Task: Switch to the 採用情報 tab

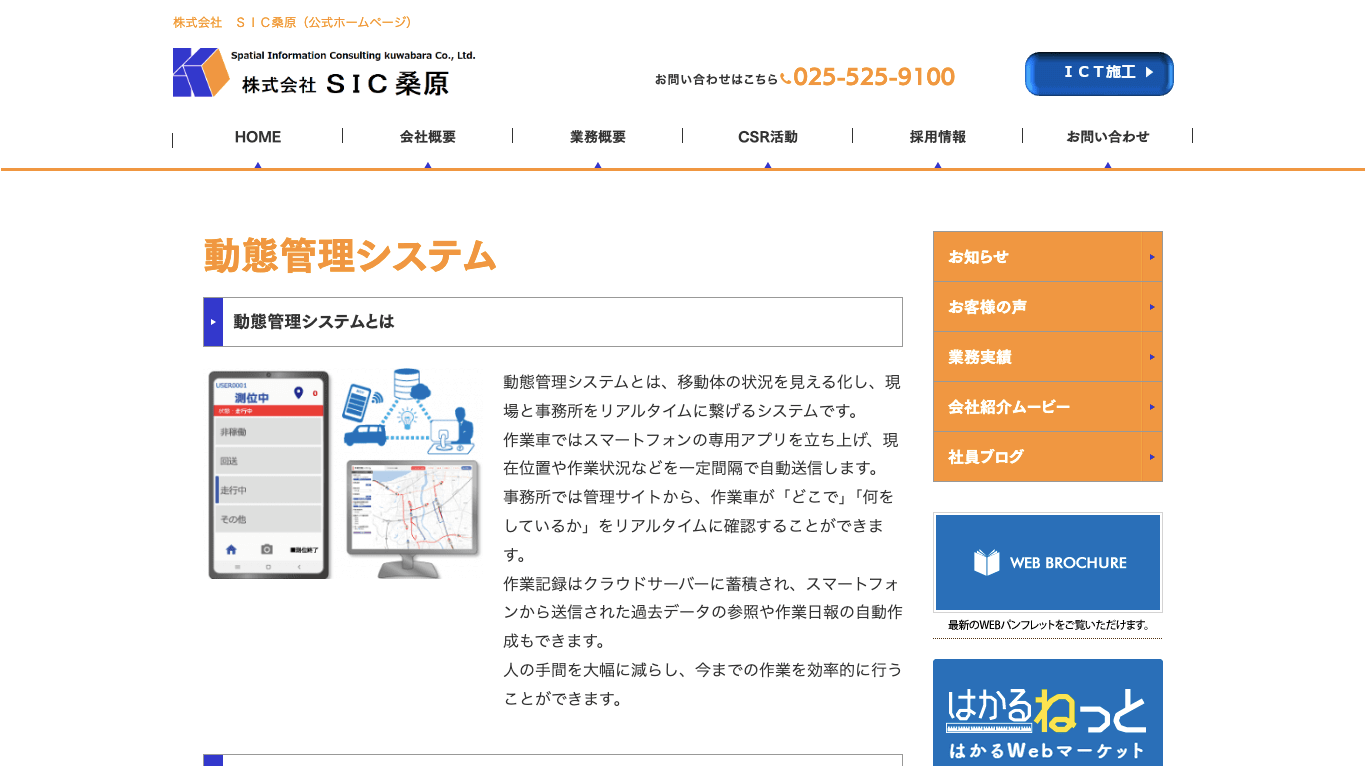Action: tap(937, 136)
